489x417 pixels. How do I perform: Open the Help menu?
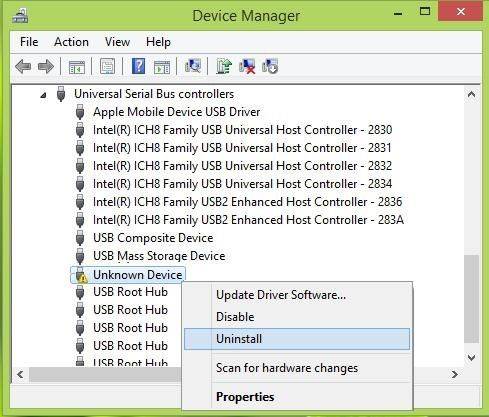pyautogui.click(x=158, y=42)
